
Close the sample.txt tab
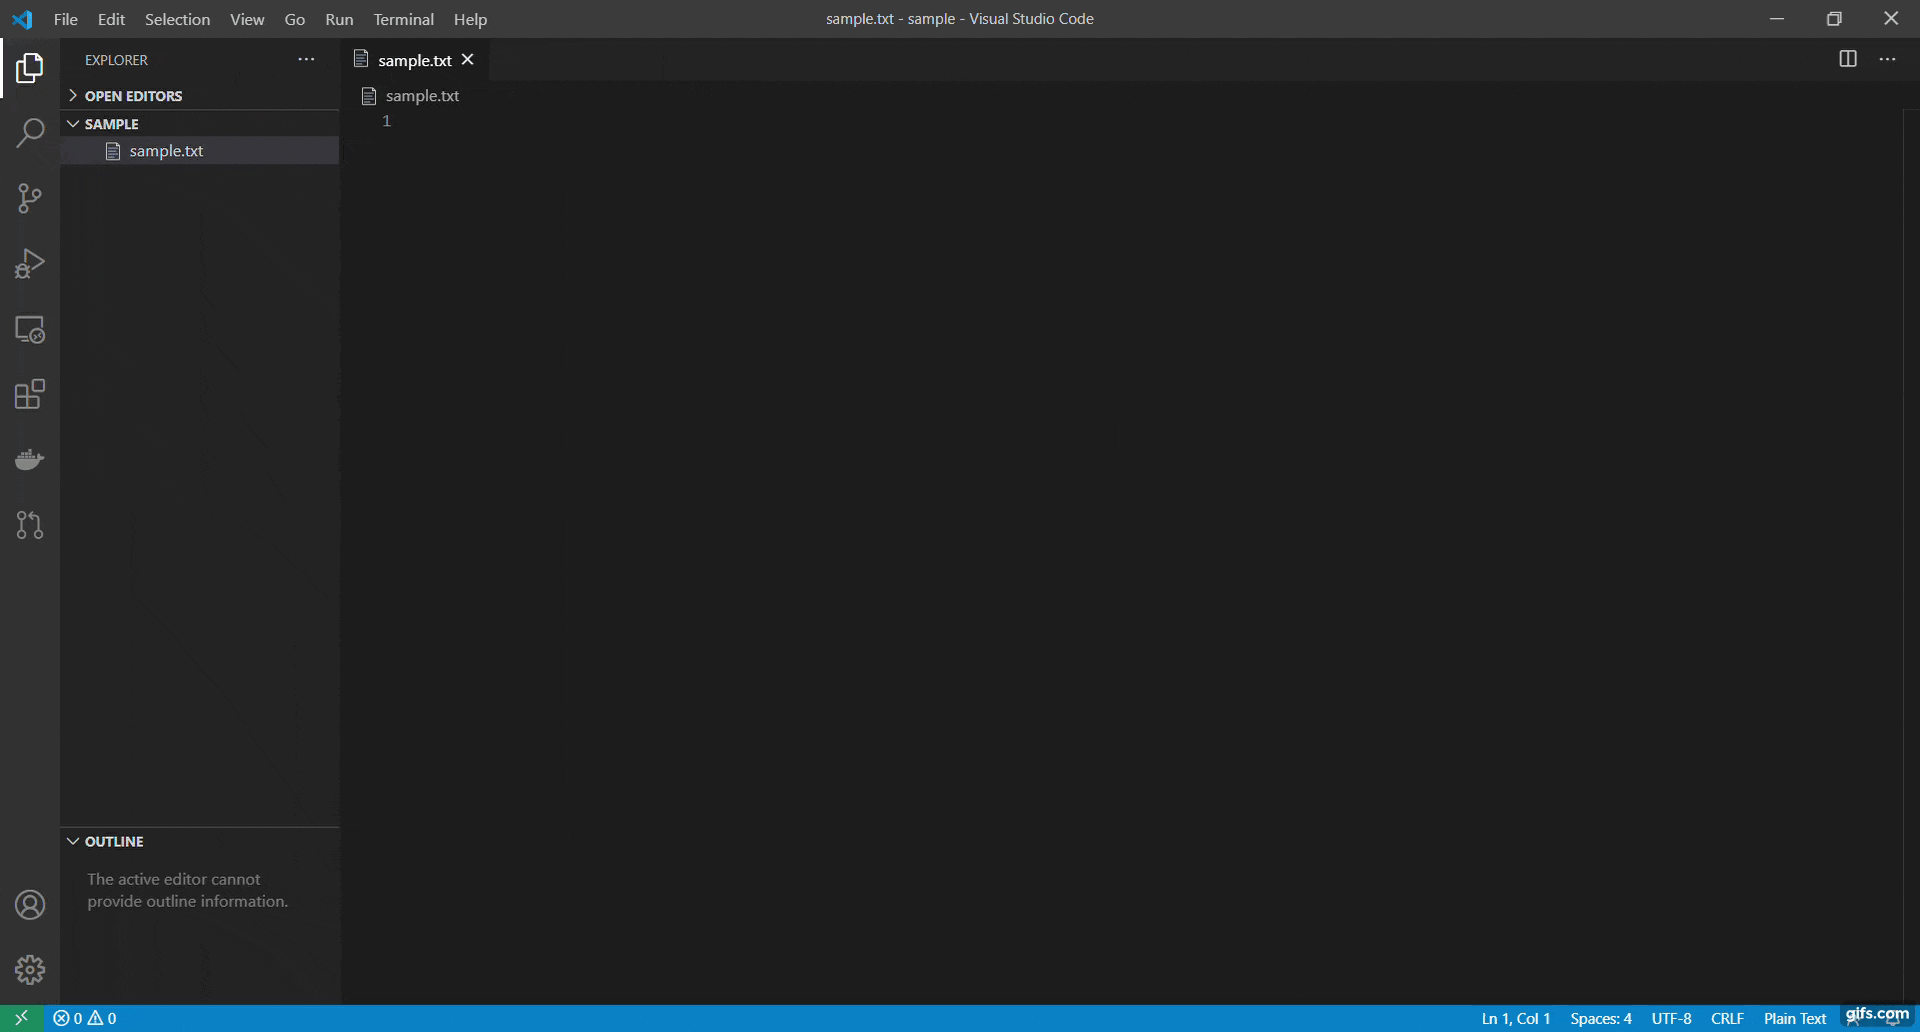click(467, 60)
